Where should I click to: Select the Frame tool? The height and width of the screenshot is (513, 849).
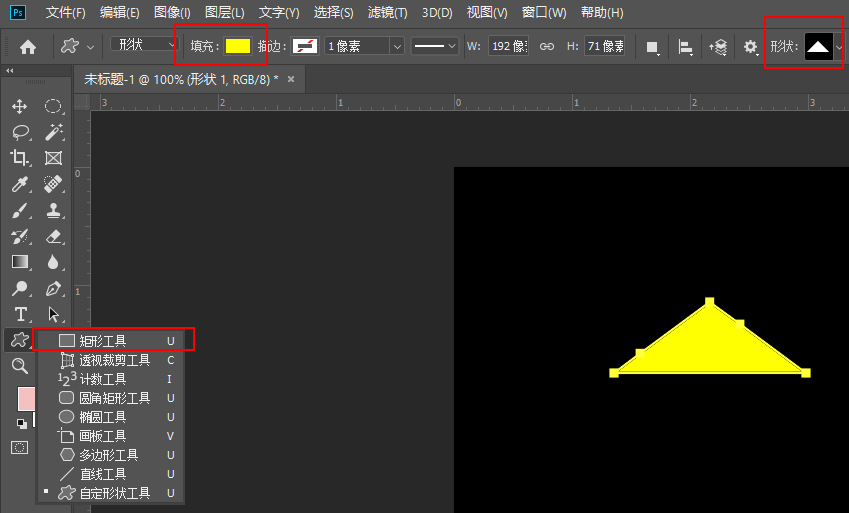53,158
